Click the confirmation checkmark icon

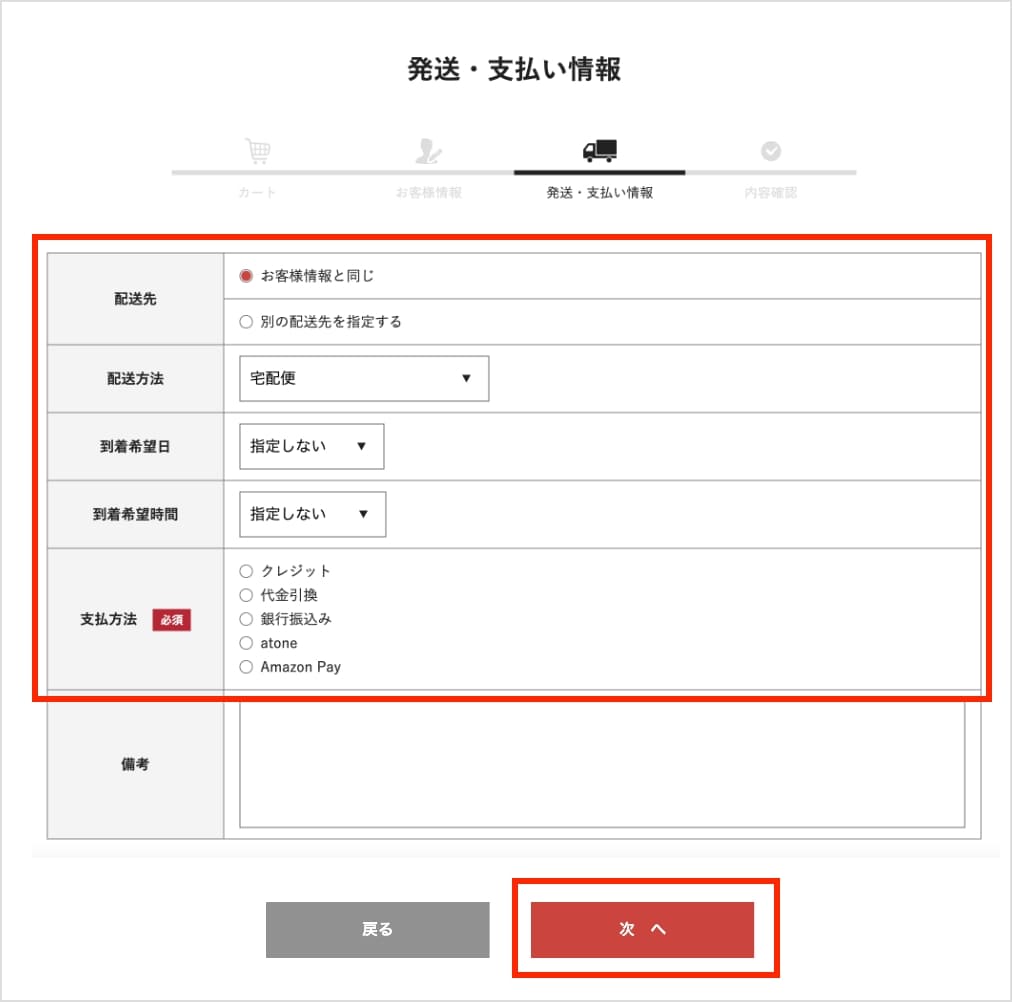[770, 150]
